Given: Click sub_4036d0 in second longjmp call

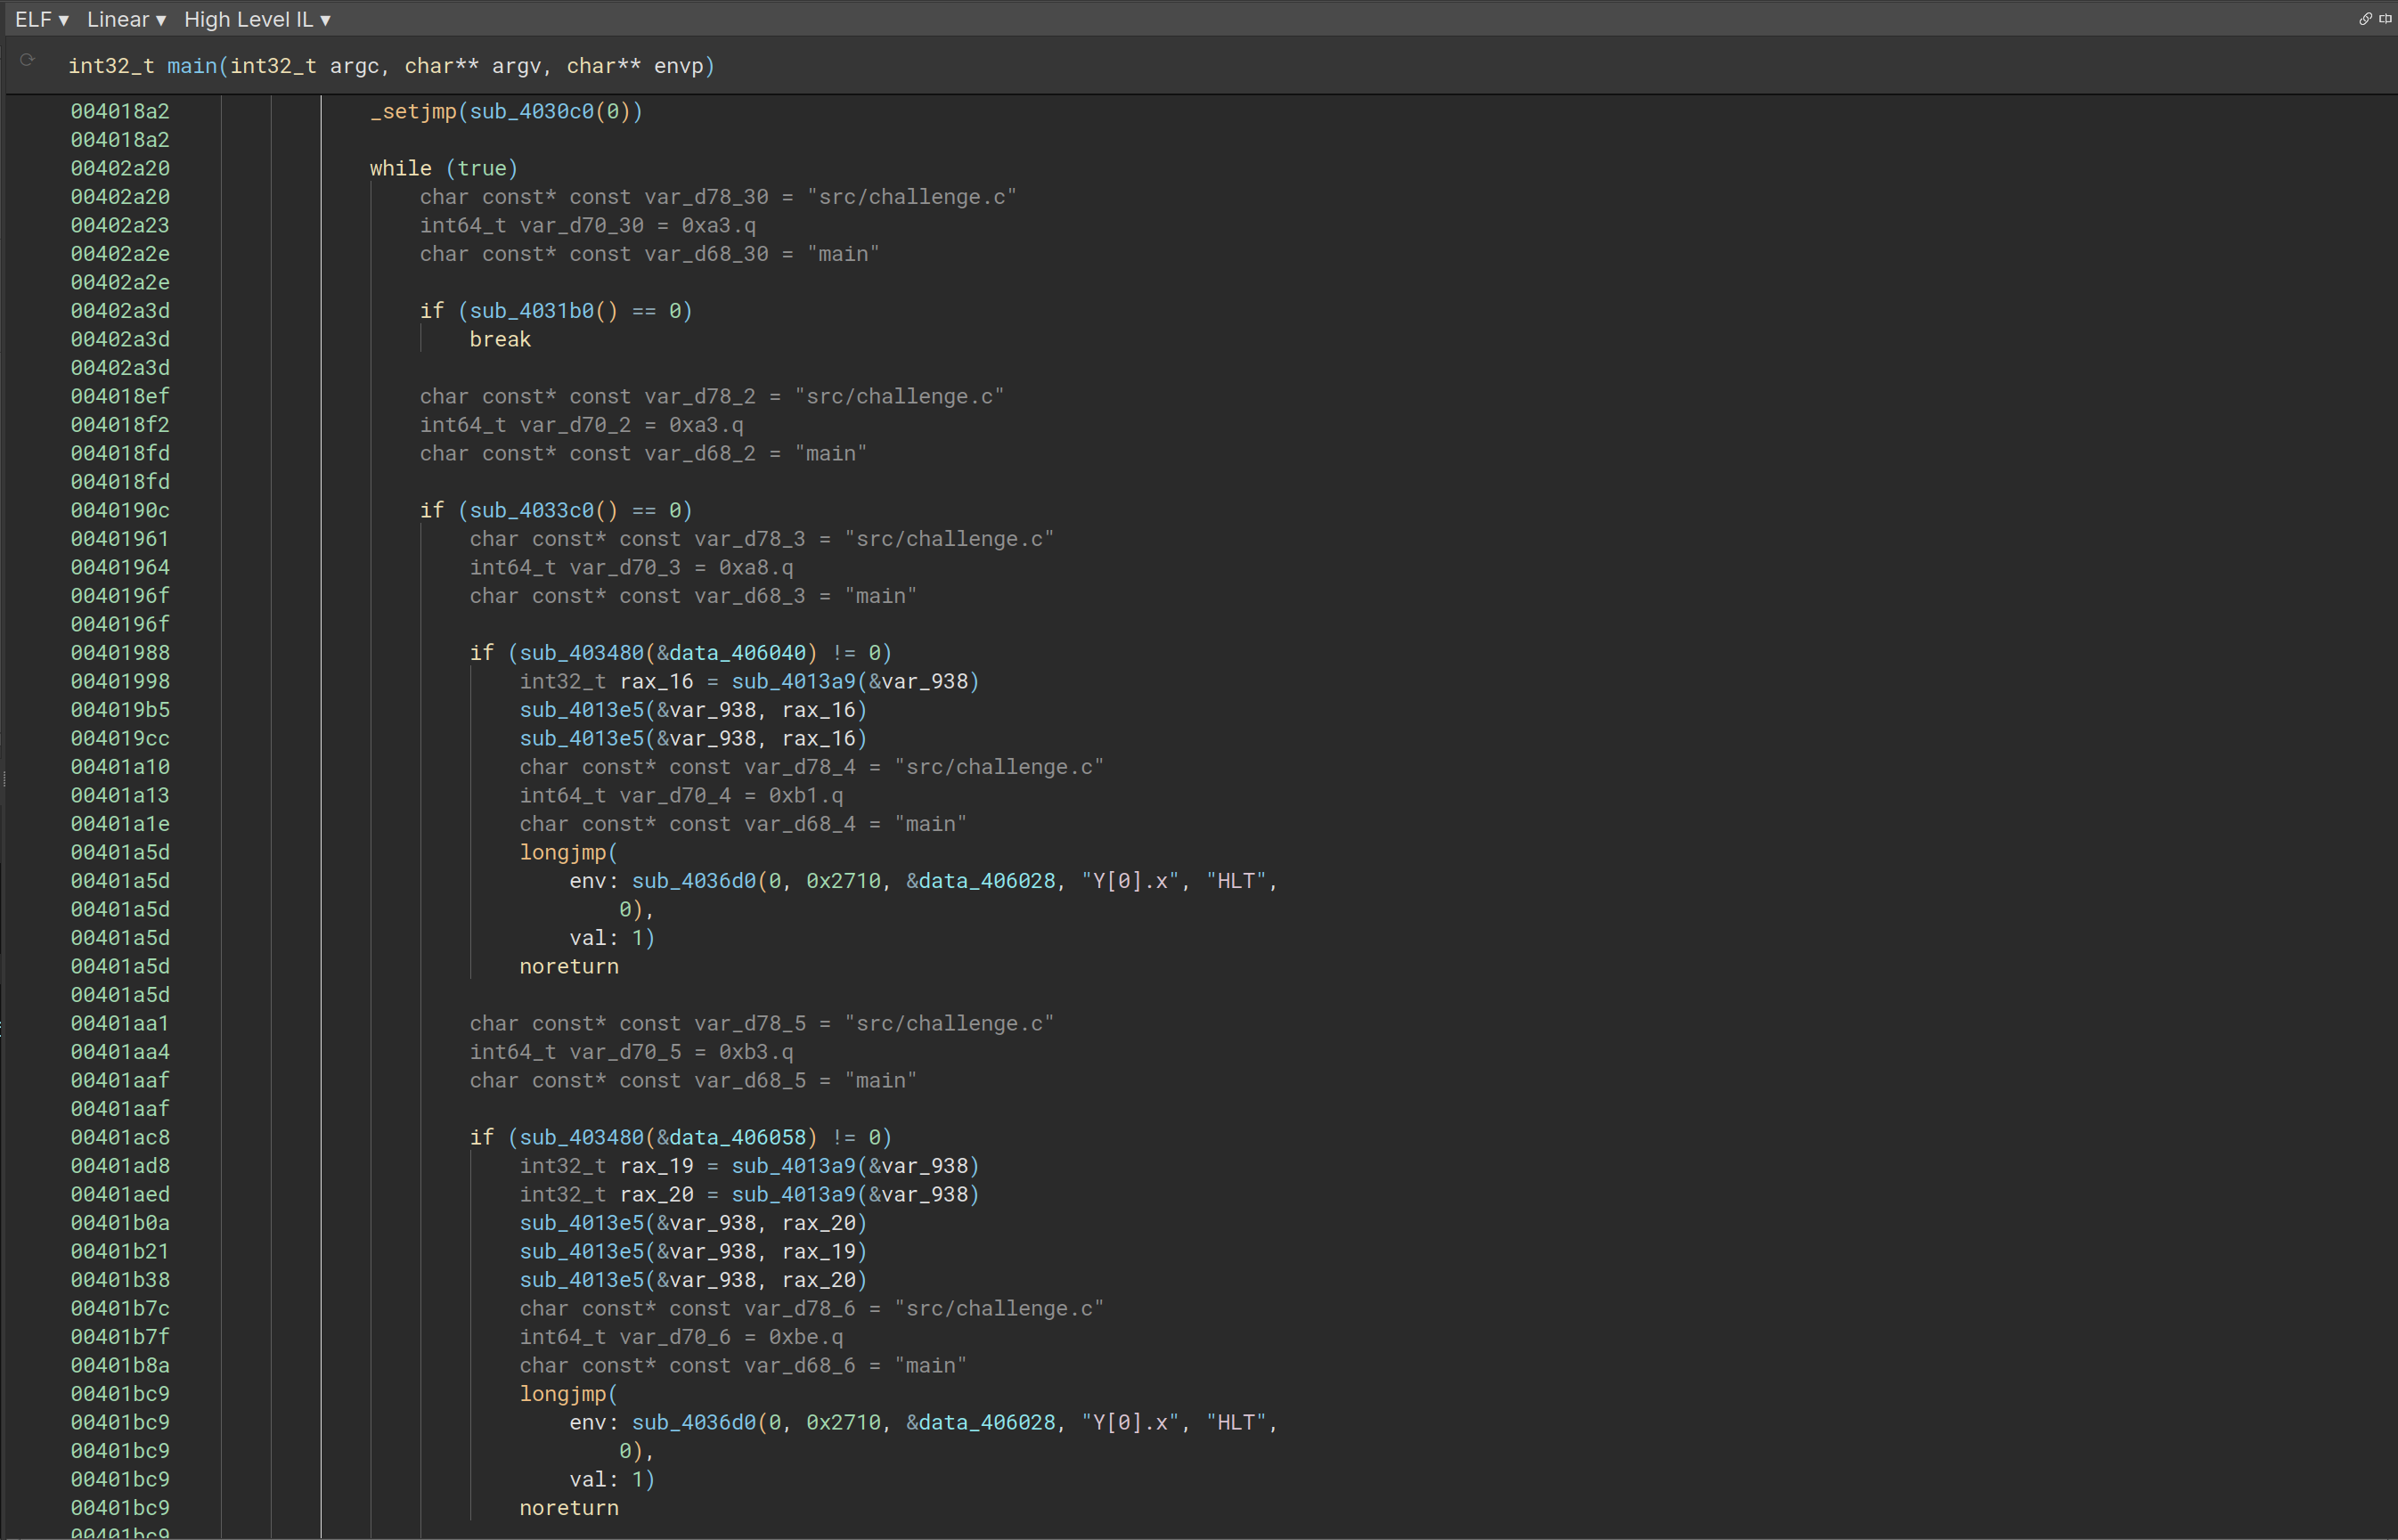Looking at the screenshot, I should [693, 1422].
